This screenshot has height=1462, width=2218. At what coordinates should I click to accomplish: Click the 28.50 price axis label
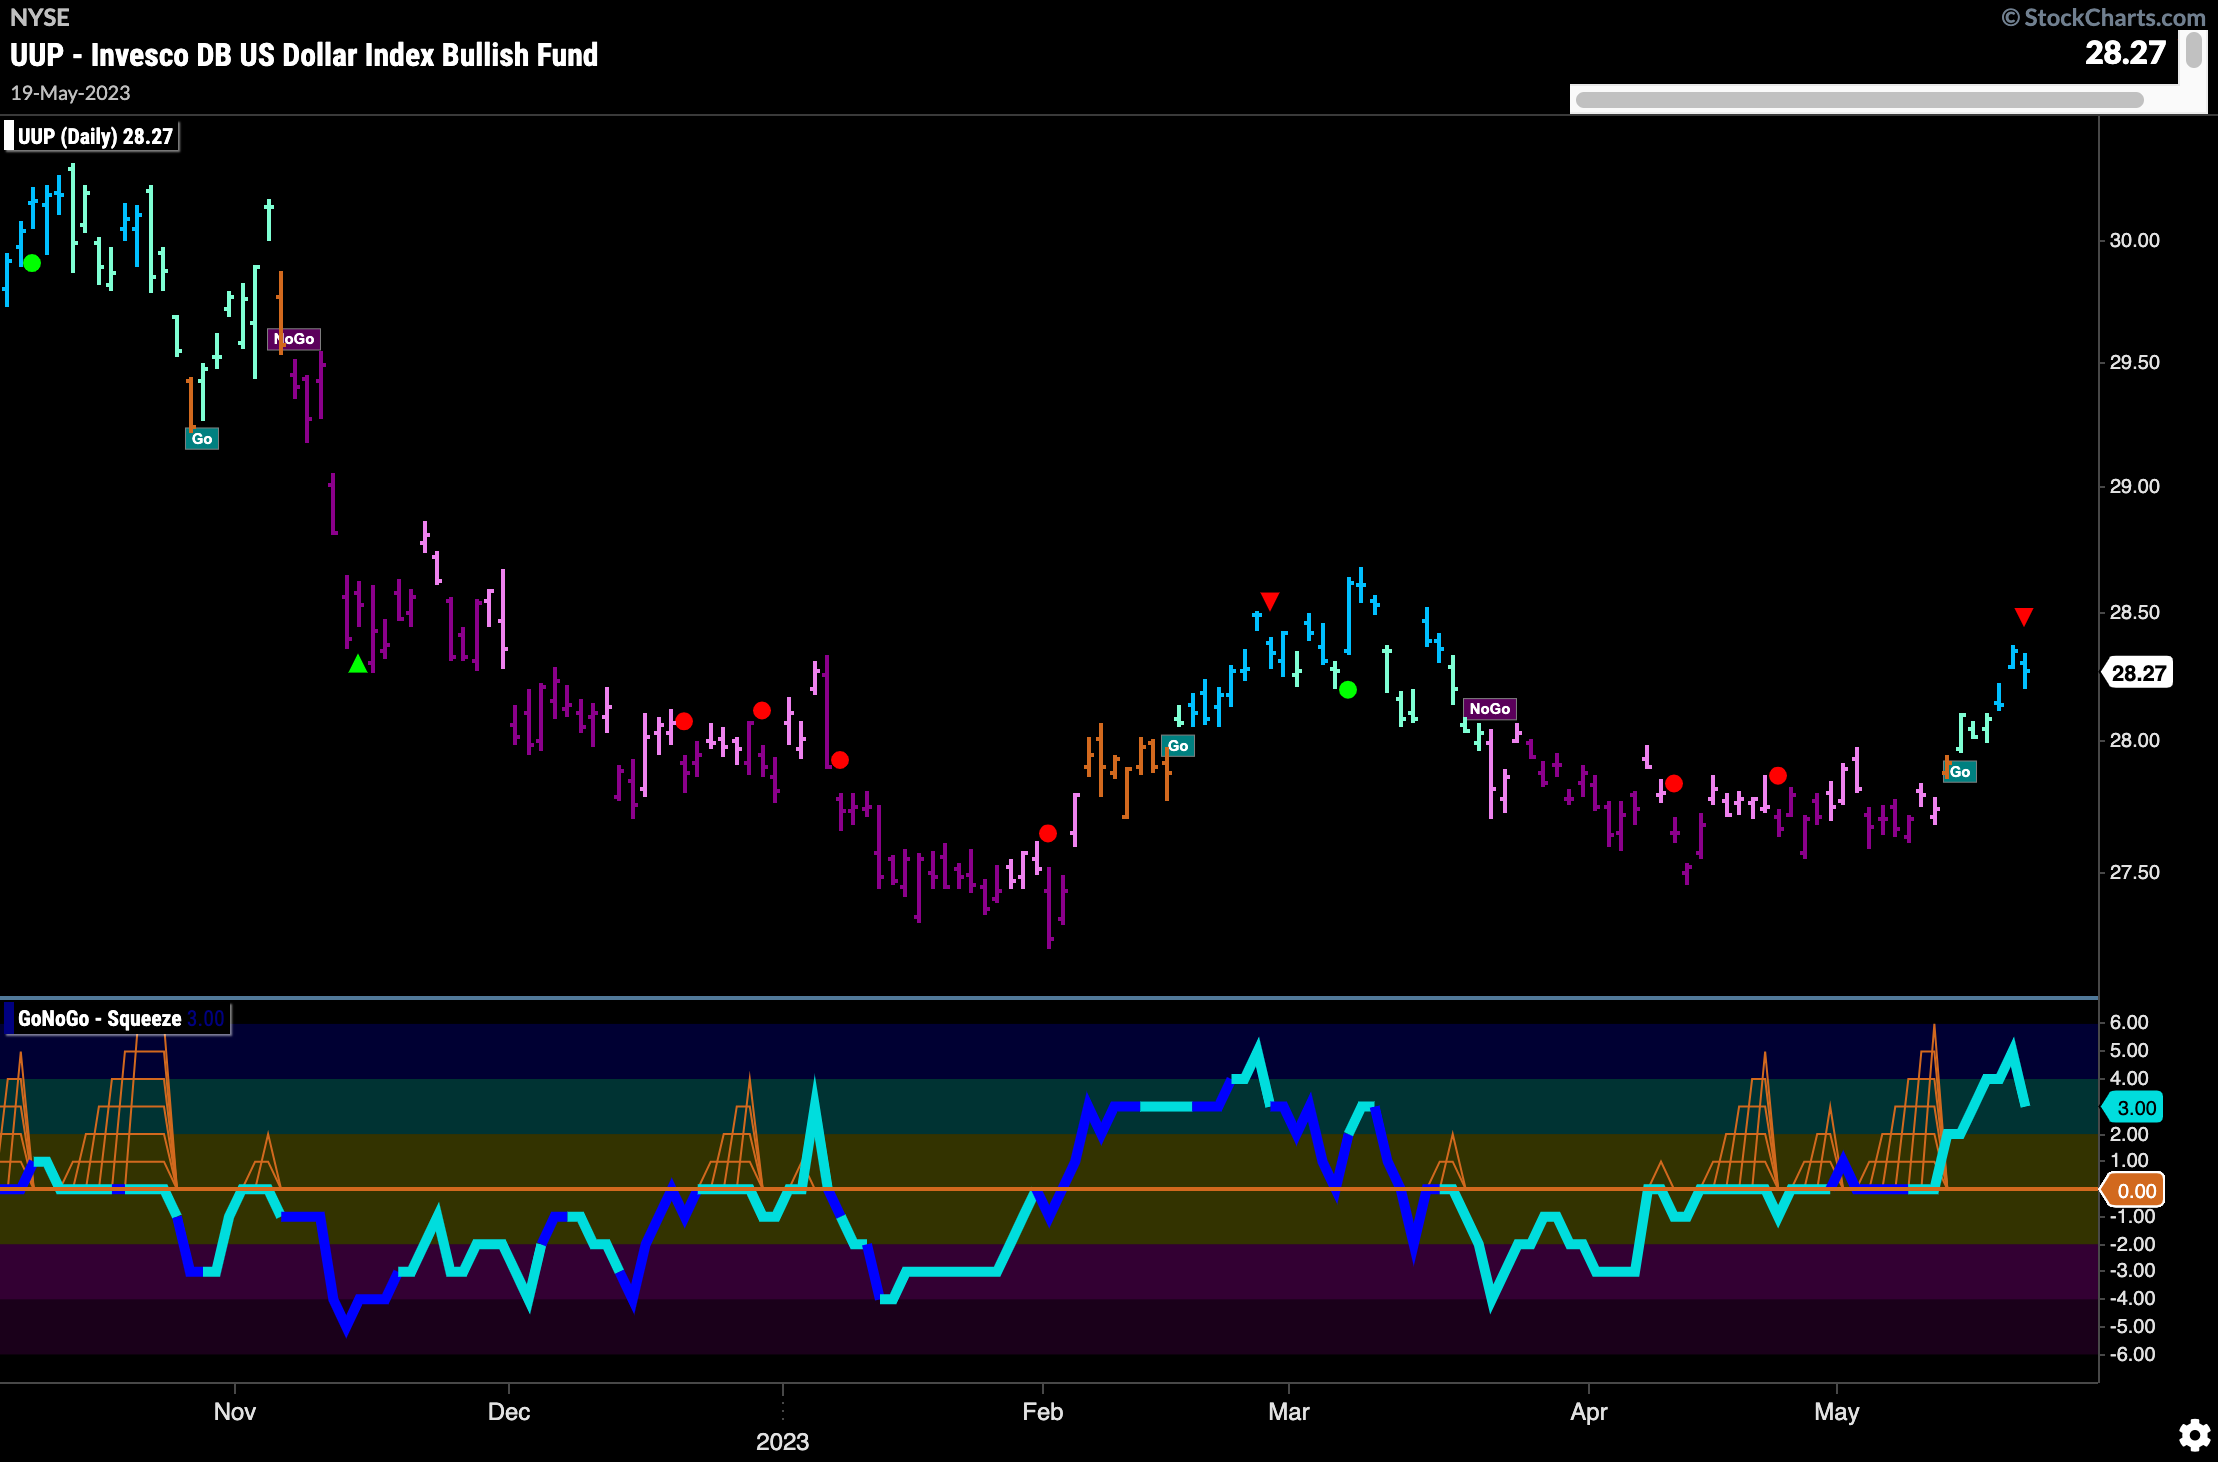click(2134, 612)
